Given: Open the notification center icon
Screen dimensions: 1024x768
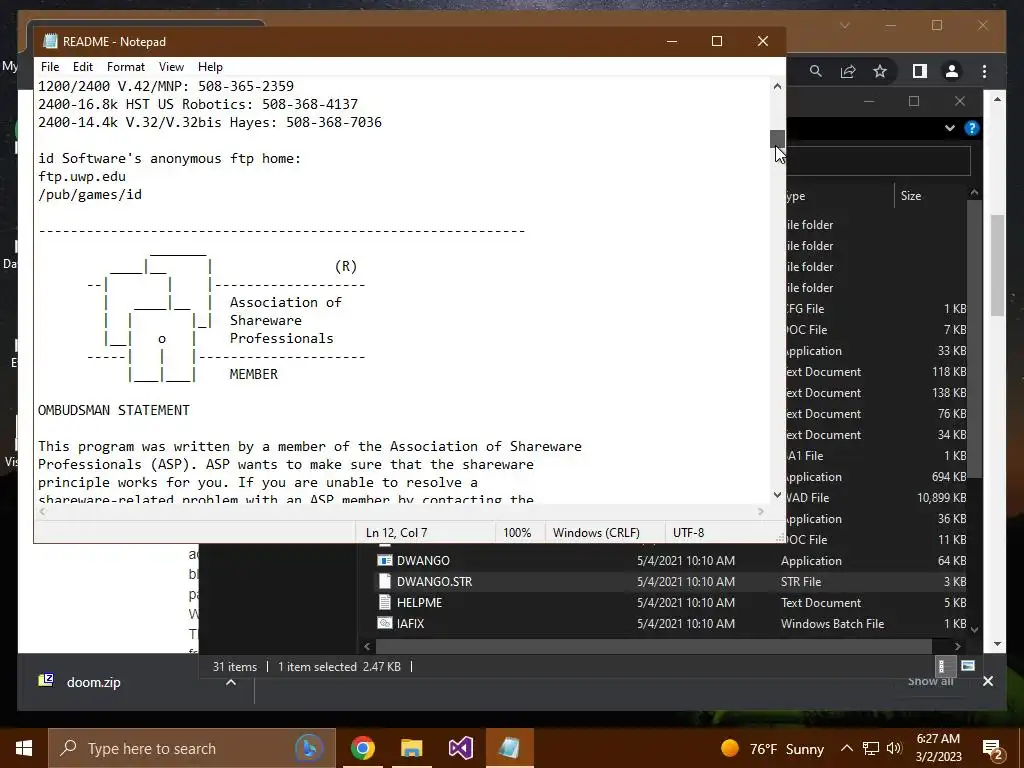Looking at the screenshot, I should pos(993,748).
